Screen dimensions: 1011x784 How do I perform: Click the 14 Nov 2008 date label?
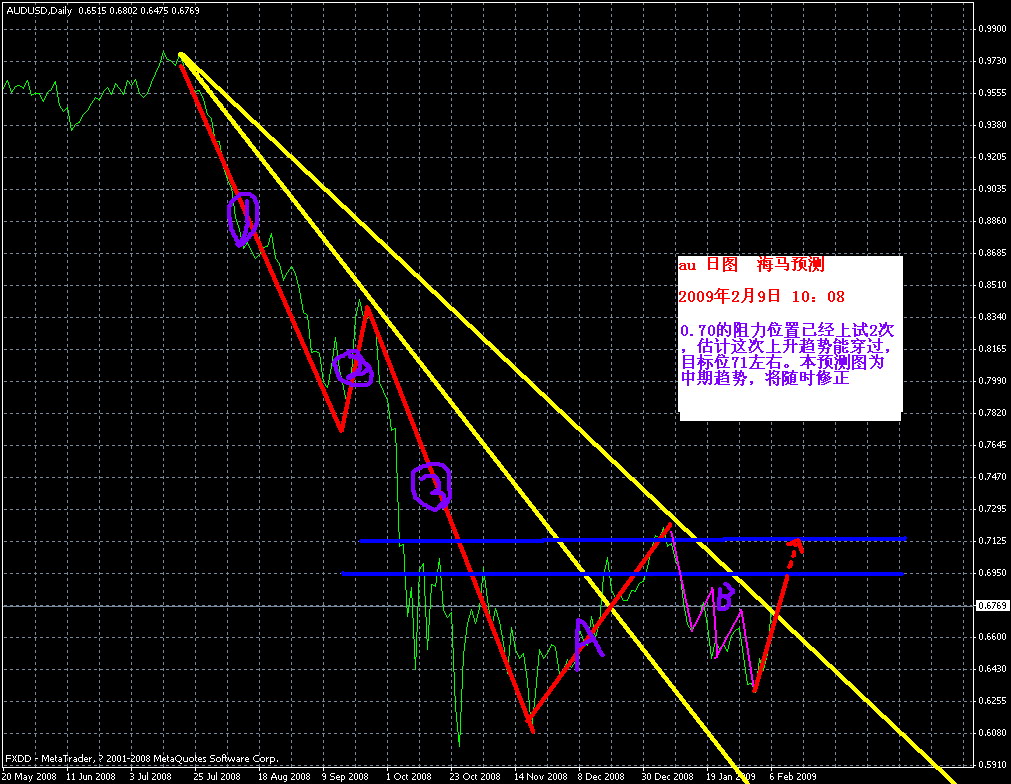[540, 776]
